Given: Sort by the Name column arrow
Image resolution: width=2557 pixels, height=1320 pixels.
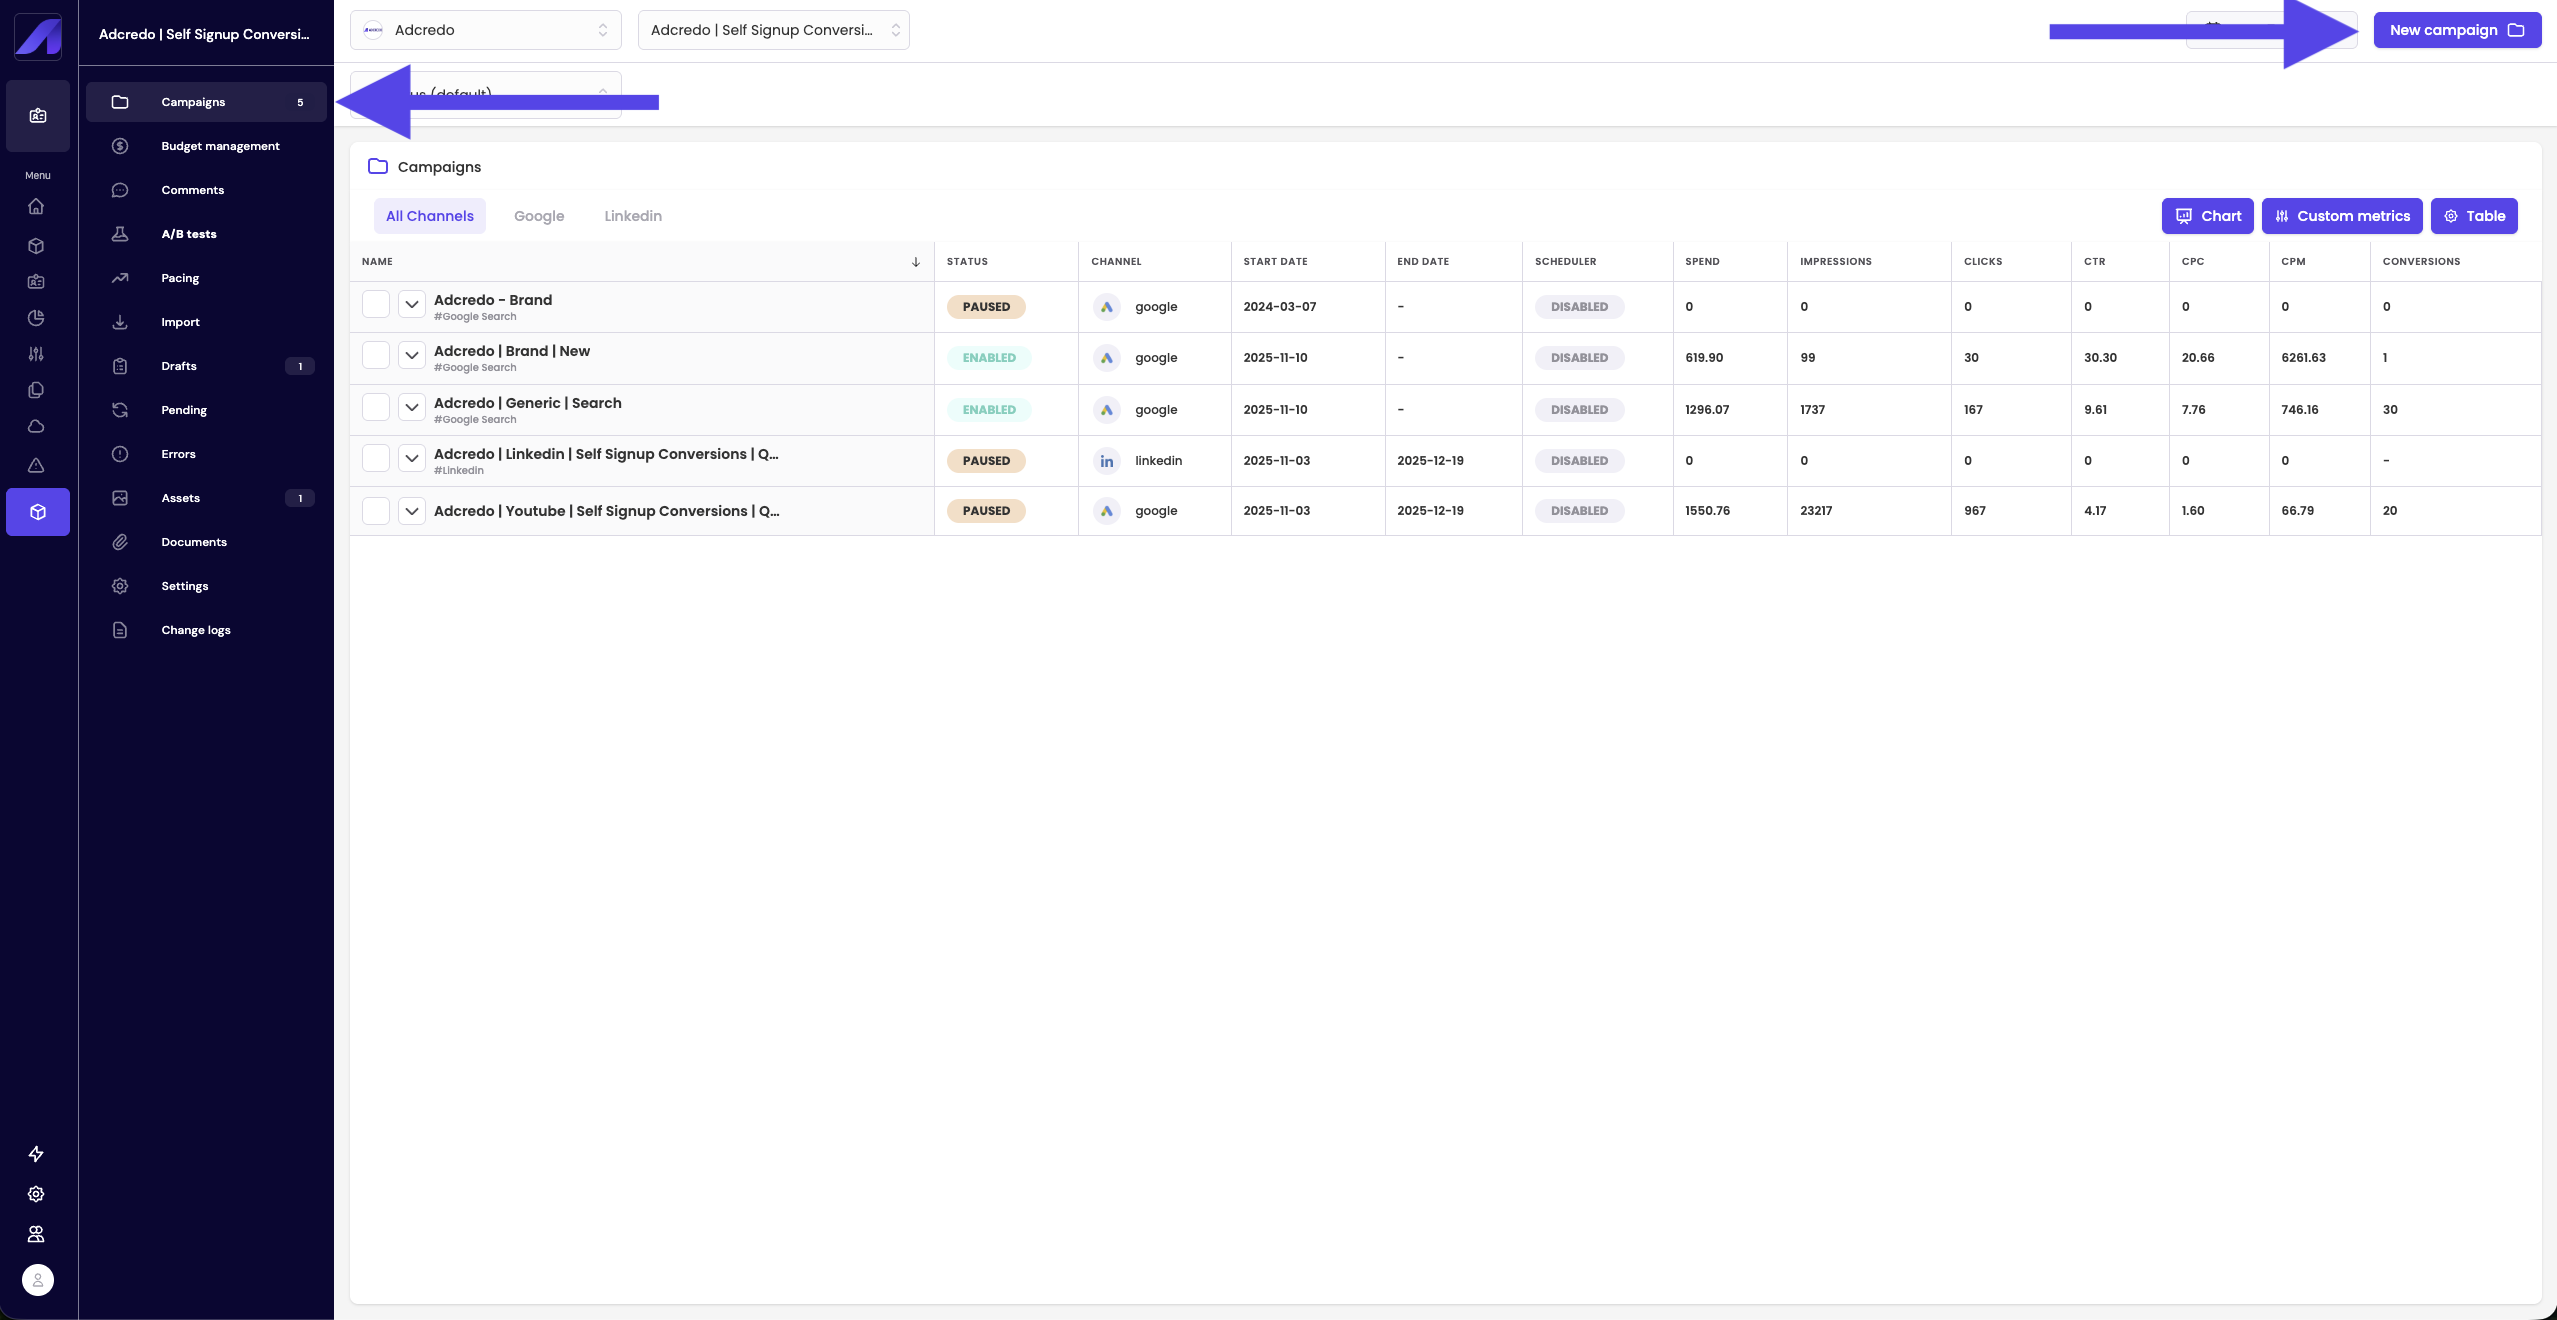Looking at the screenshot, I should click(x=915, y=262).
